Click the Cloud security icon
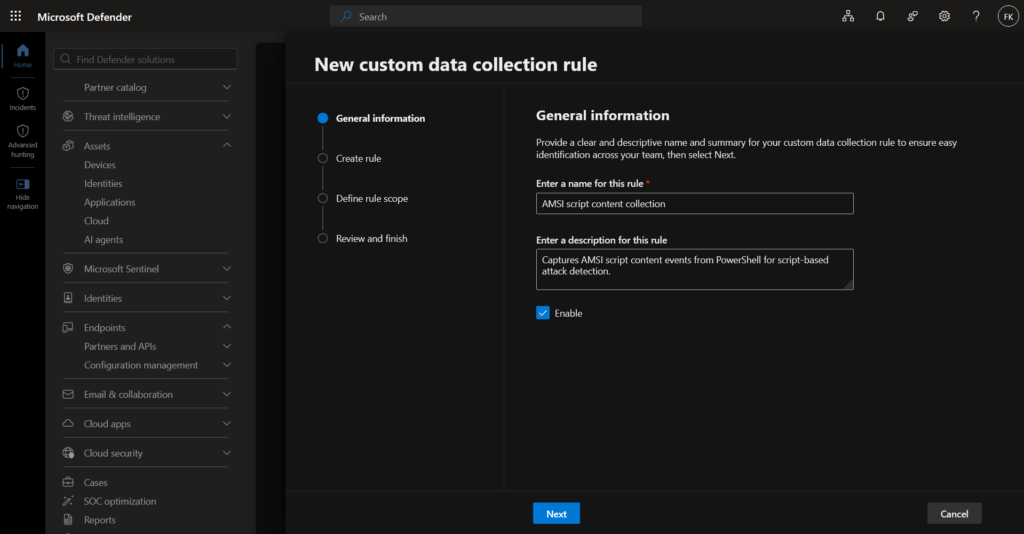Viewport: 1024px width, 534px height. point(68,452)
